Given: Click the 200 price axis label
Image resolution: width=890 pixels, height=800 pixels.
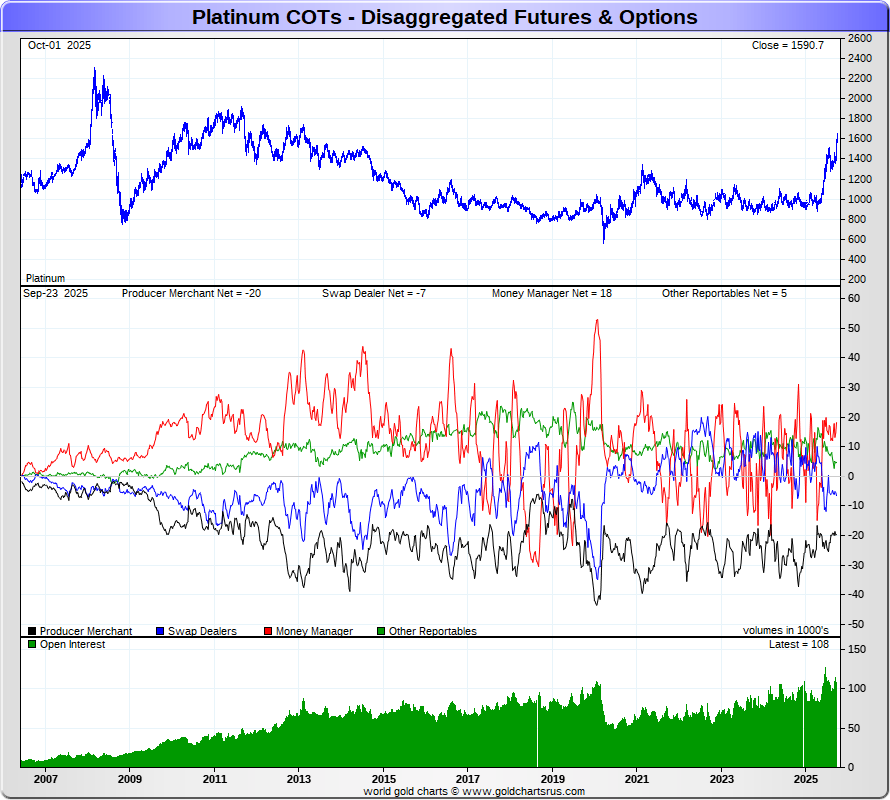Looking at the screenshot, I should pos(857,279).
